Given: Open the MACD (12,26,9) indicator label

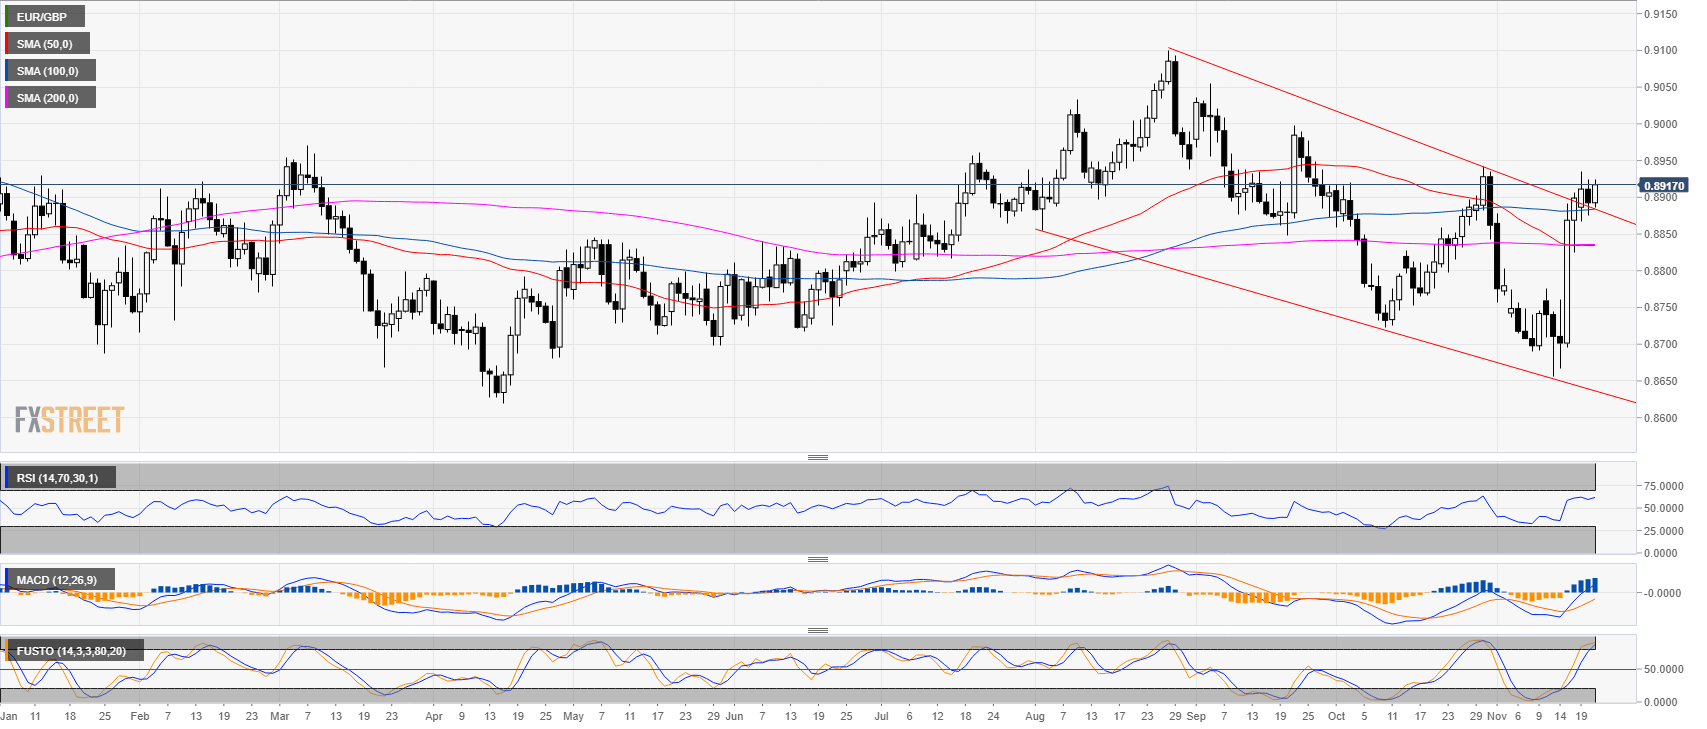Looking at the screenshot, I should 57,580.
